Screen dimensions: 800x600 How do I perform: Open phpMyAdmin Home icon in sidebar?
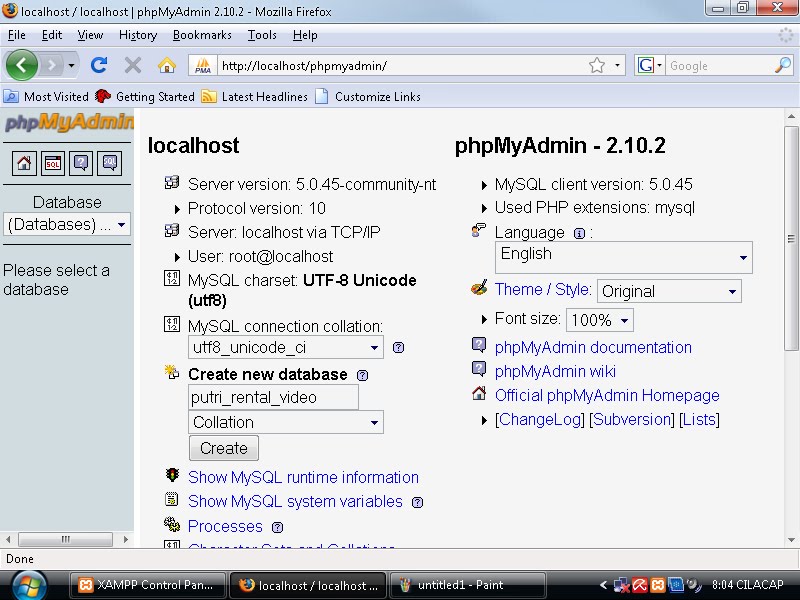pos(24,163)
